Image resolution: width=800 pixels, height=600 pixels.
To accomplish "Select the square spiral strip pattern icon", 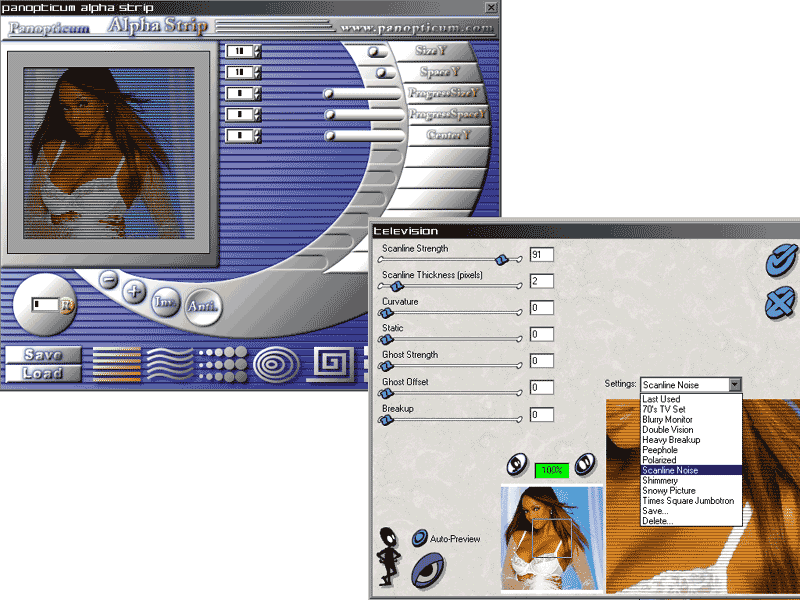I will [330, 364].
